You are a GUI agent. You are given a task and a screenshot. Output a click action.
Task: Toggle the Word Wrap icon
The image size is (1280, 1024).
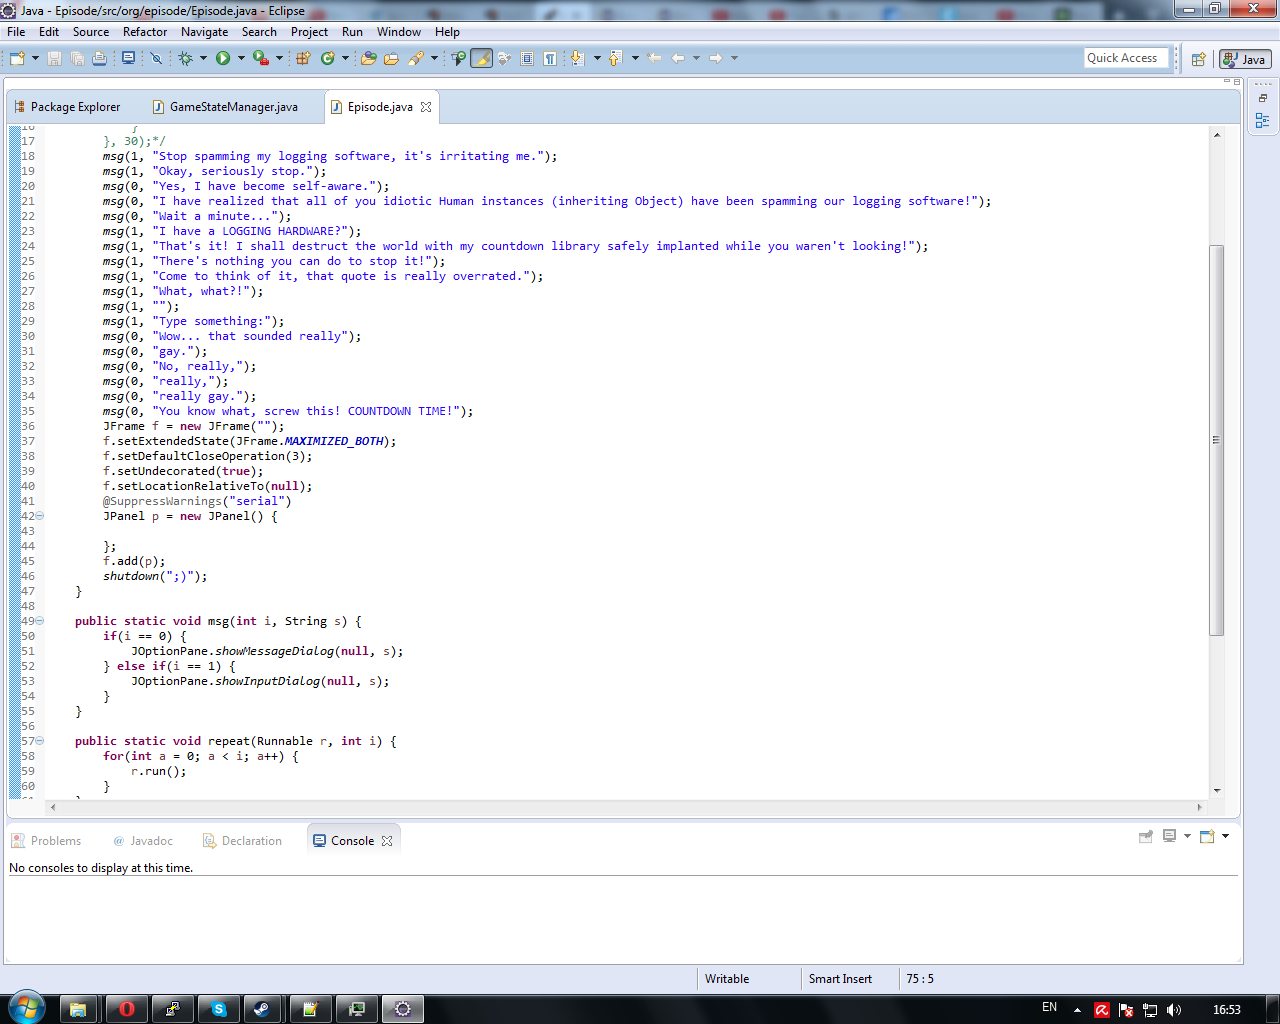coord(504,58)
